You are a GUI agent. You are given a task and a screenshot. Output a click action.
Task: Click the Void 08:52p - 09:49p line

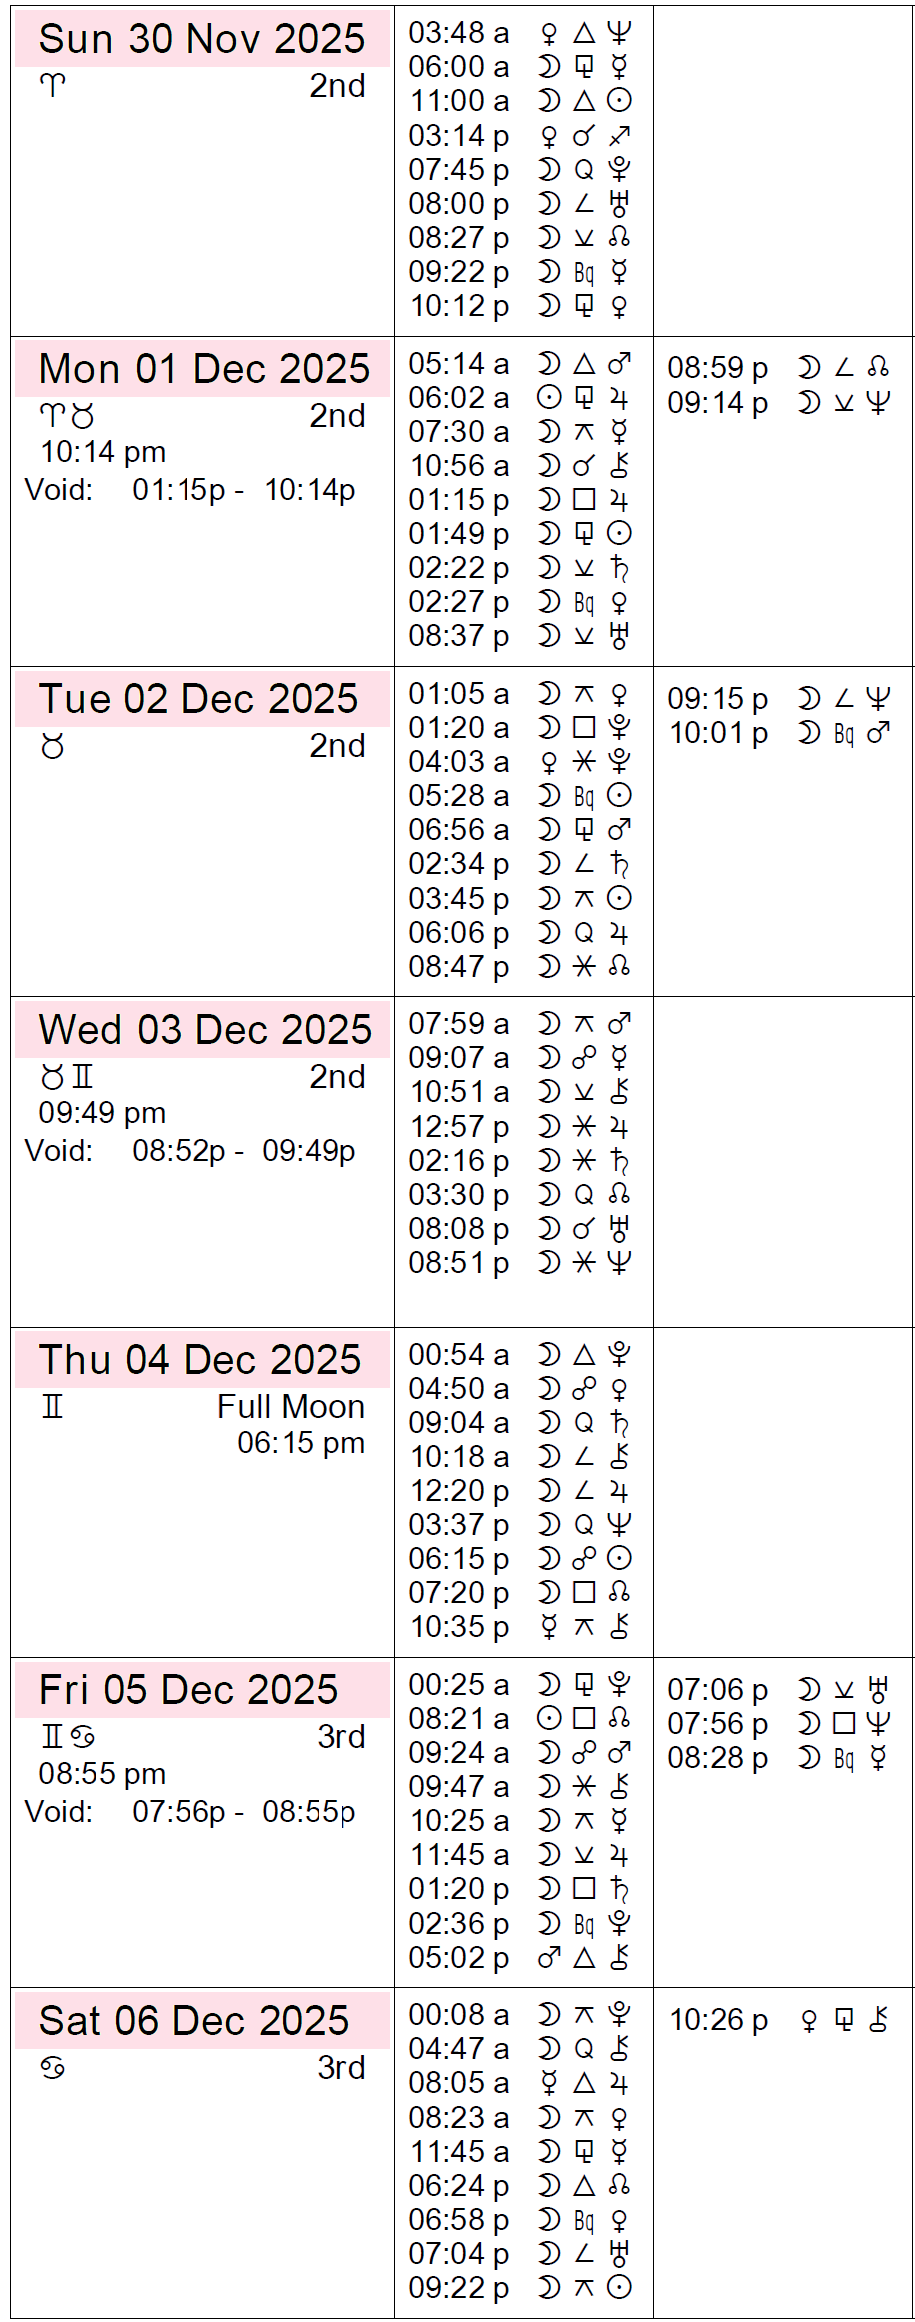[190, 1151]
